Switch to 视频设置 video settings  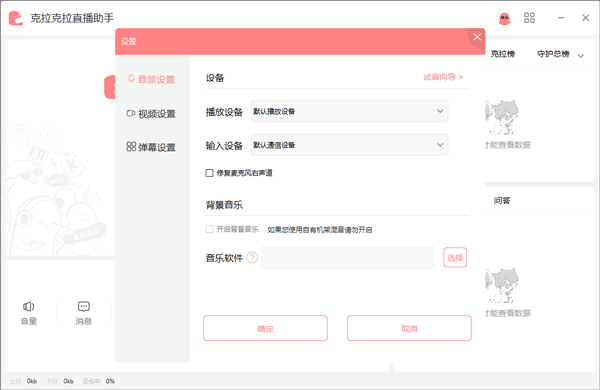coord(152,114)
